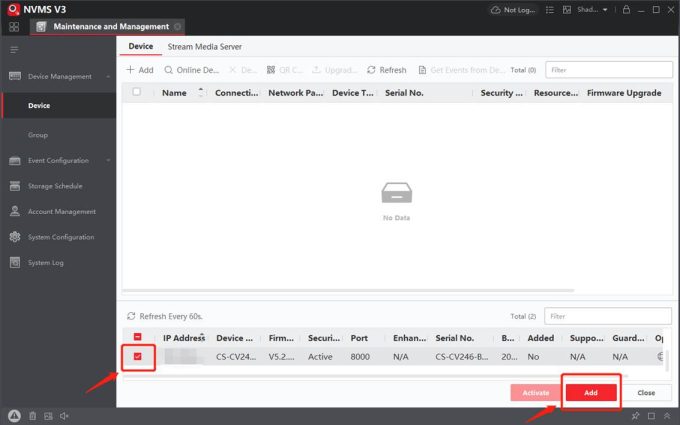This screenshot has width=680, height=425.
Task: Select Group in the sidebar
Action: click(x=38, y=134)
